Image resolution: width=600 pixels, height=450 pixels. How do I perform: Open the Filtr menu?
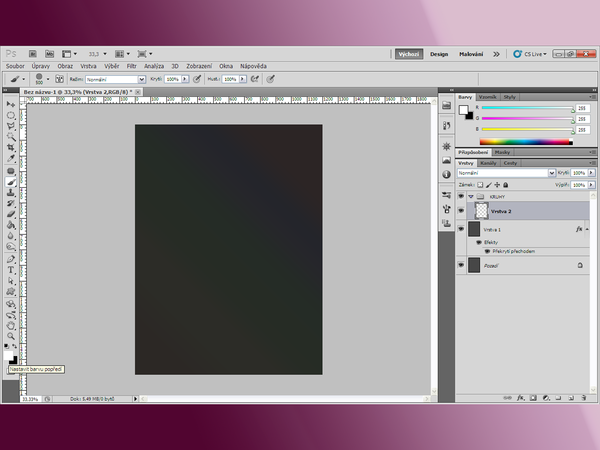[x=131, y=65]
